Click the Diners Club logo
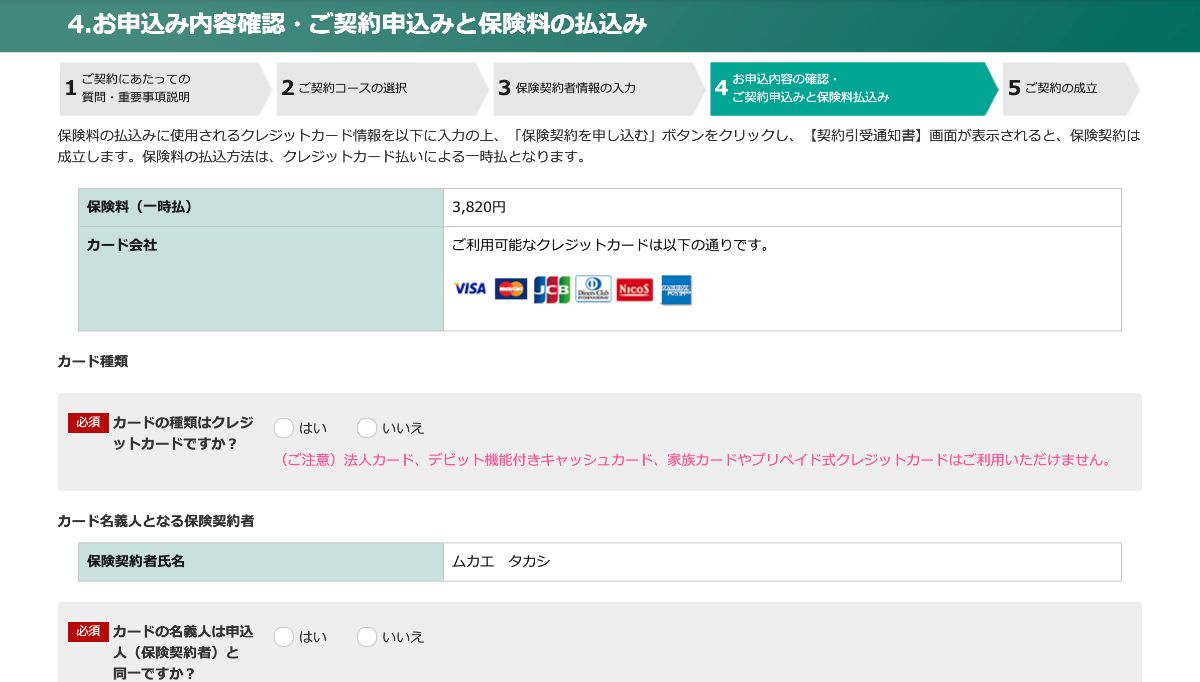The width and height of the screenshot is (1200, 682). [593, 289]
